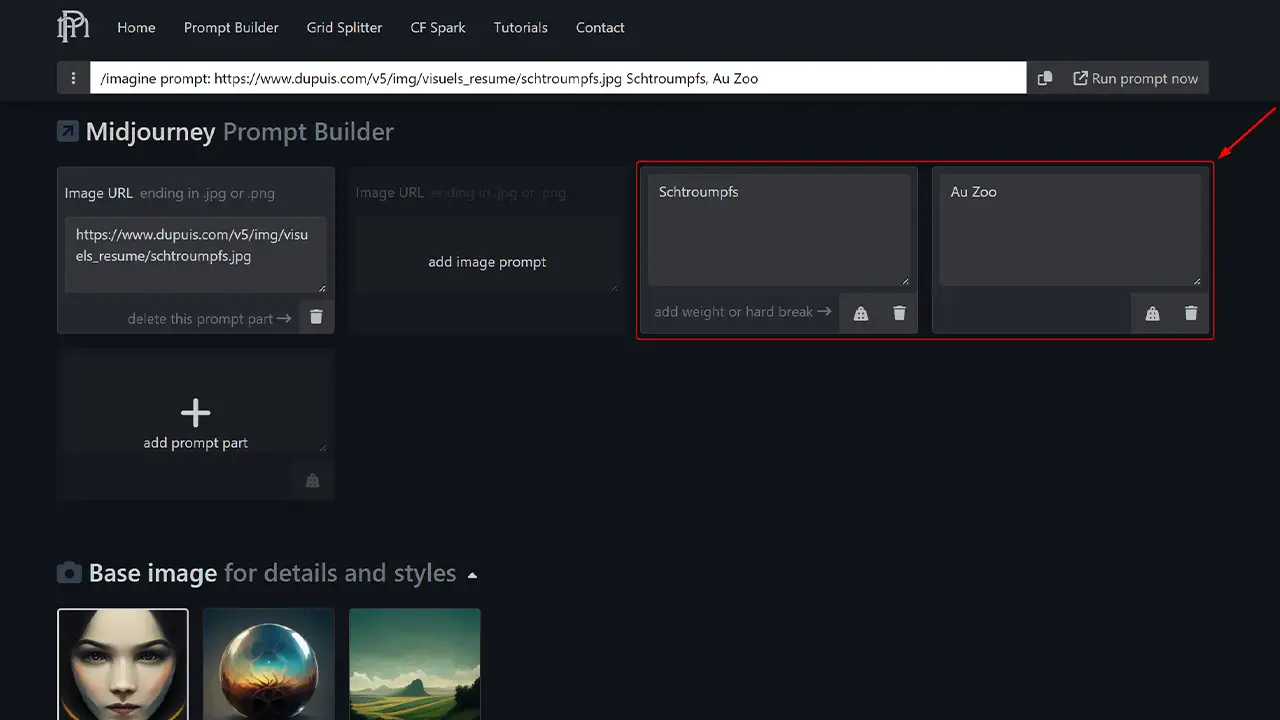Select the green landscape base image thumbnail
Image resolution: width=1280 pixels, height=720 pixels.
415,664
